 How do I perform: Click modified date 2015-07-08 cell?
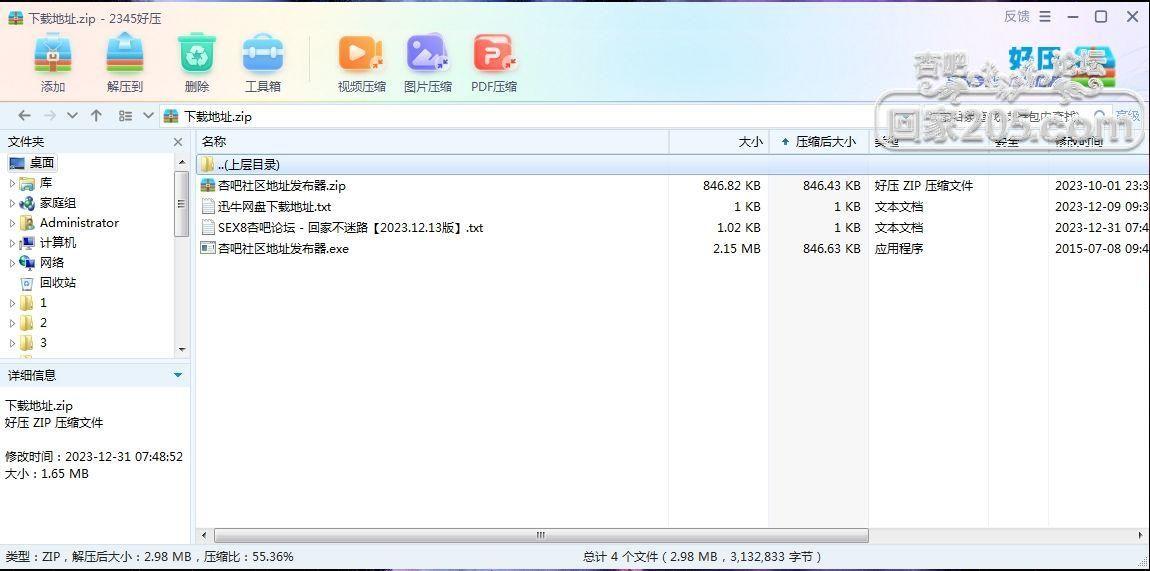(1102, 248)
